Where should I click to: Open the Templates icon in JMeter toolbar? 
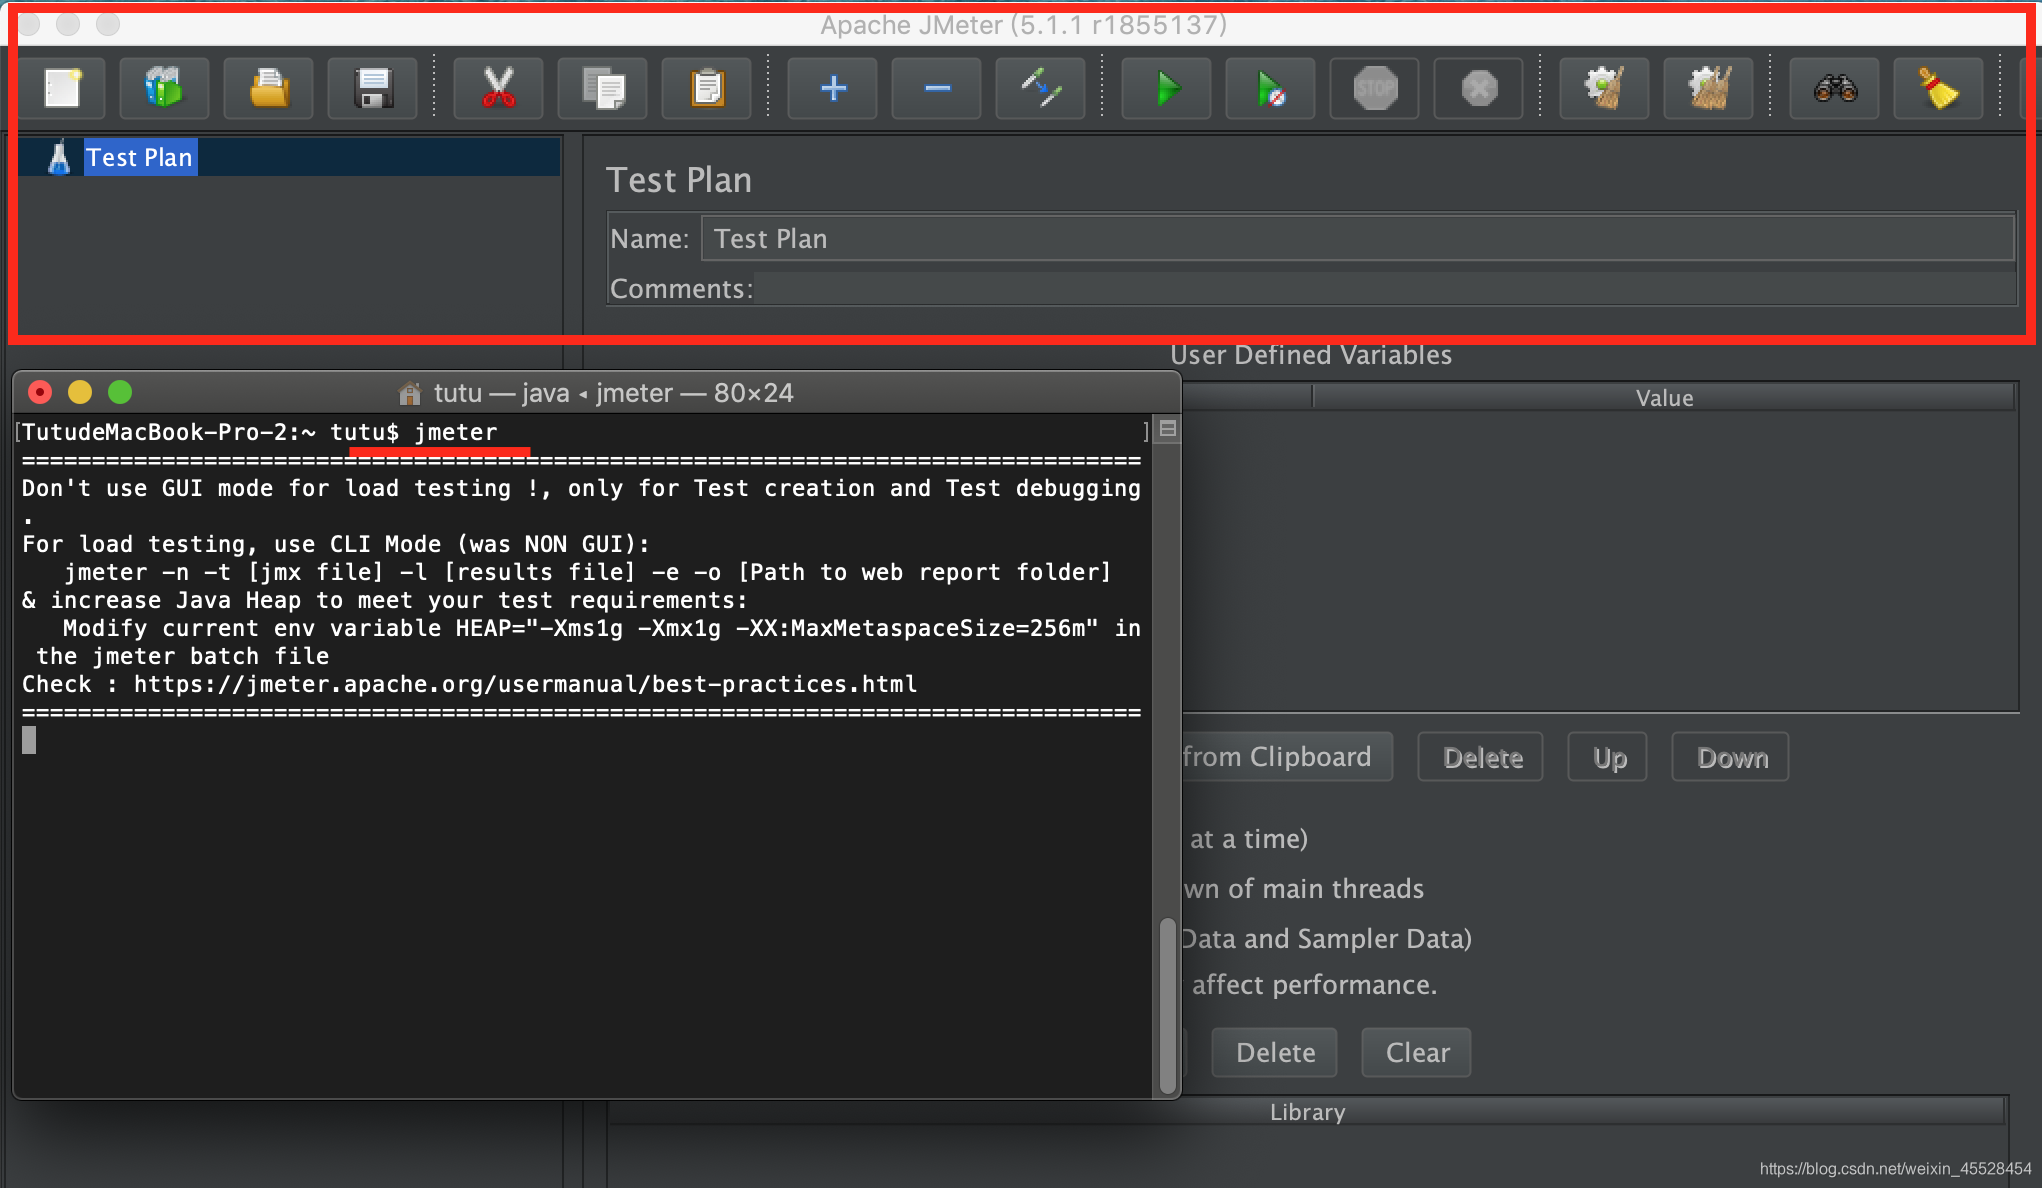pyautogui.click(x=165, y=89)
